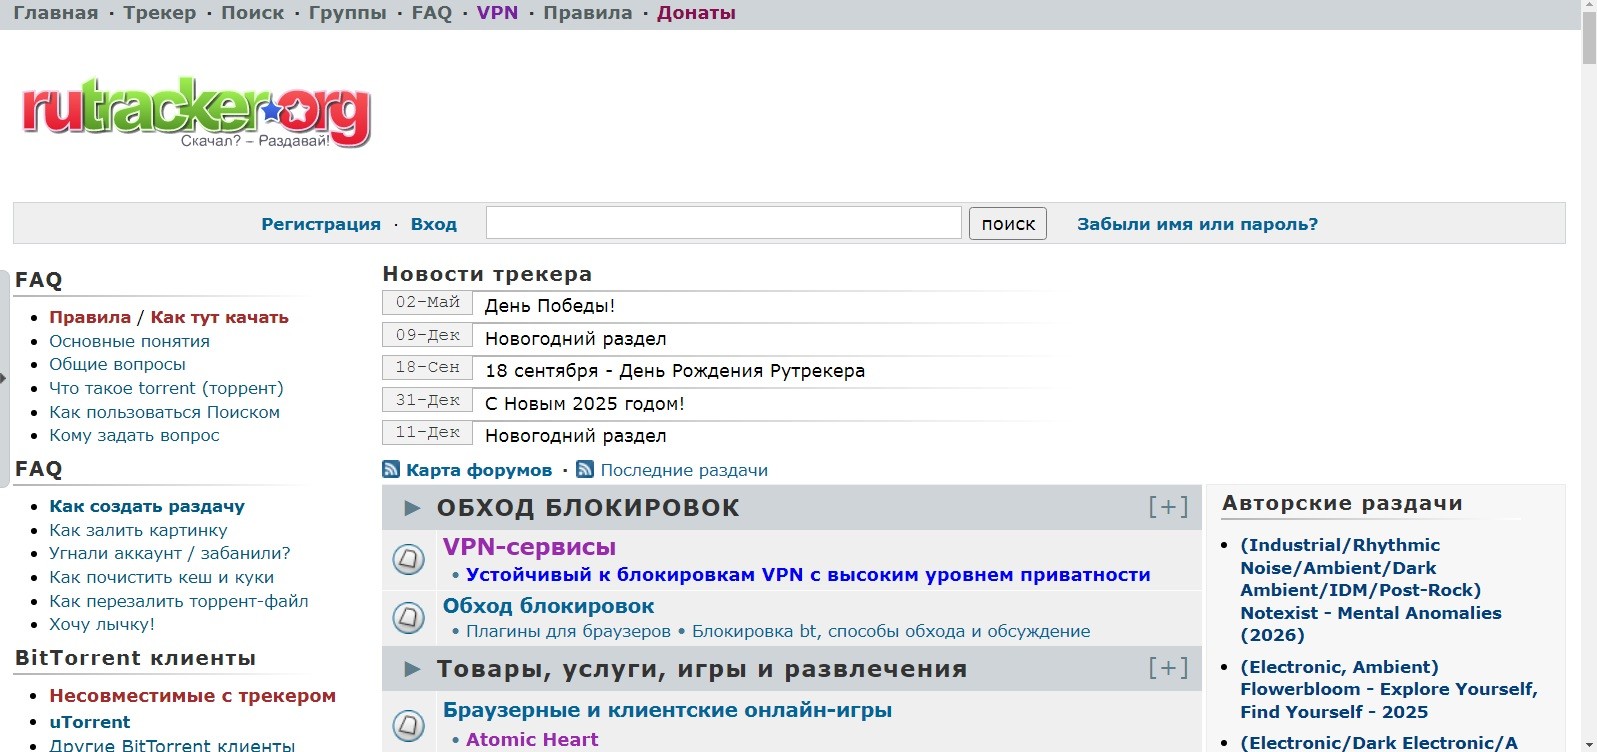The height and width of the screenshot is (752, 1597).
Task: Open the sidebar Правила link
Action: (90, 317)
